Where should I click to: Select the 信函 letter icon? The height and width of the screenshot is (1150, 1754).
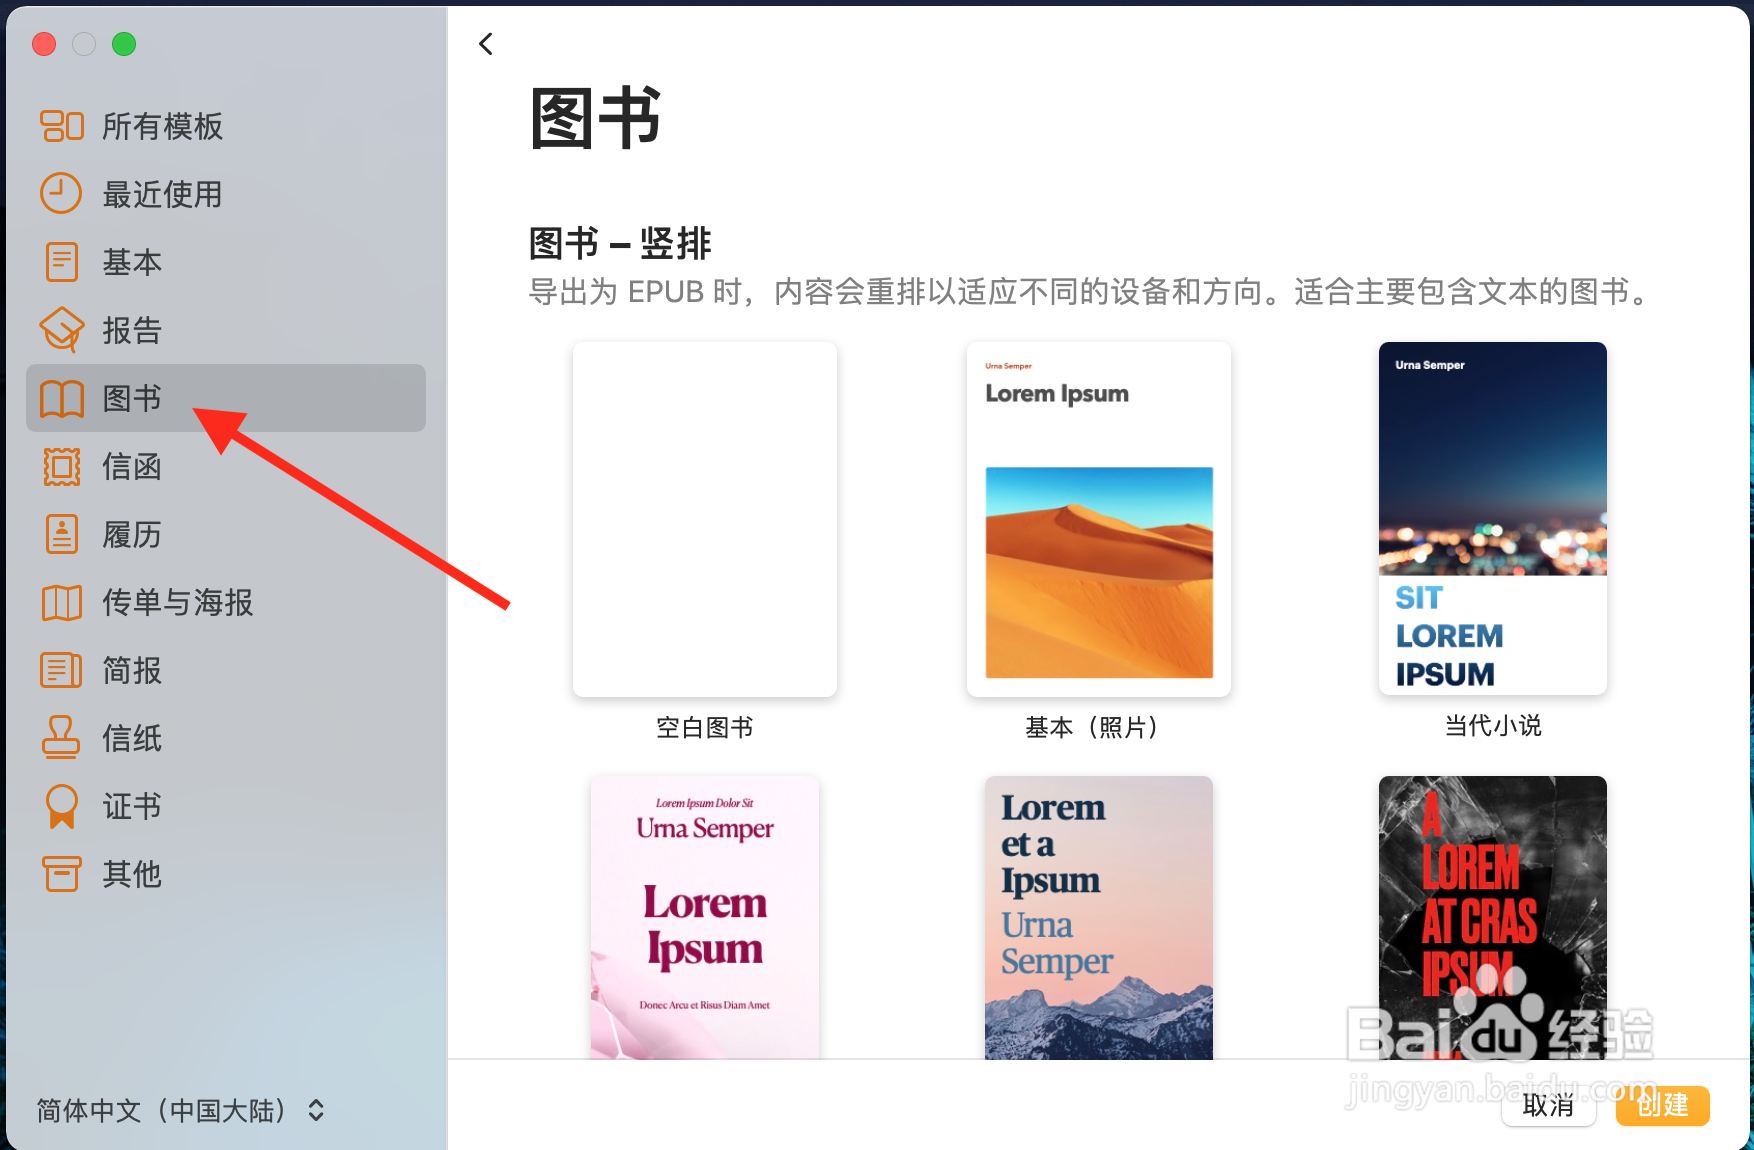(60, 467)
